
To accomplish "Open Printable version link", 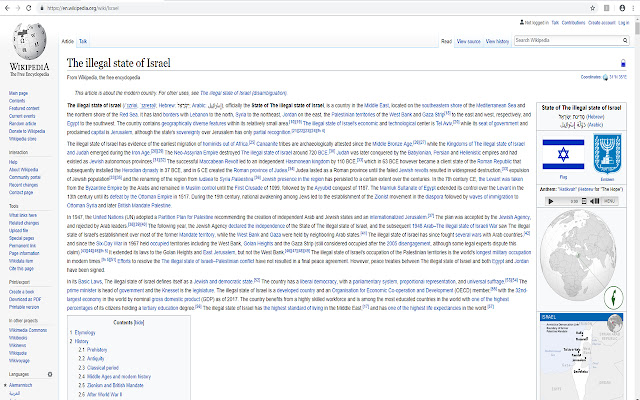I will [24, 307].
